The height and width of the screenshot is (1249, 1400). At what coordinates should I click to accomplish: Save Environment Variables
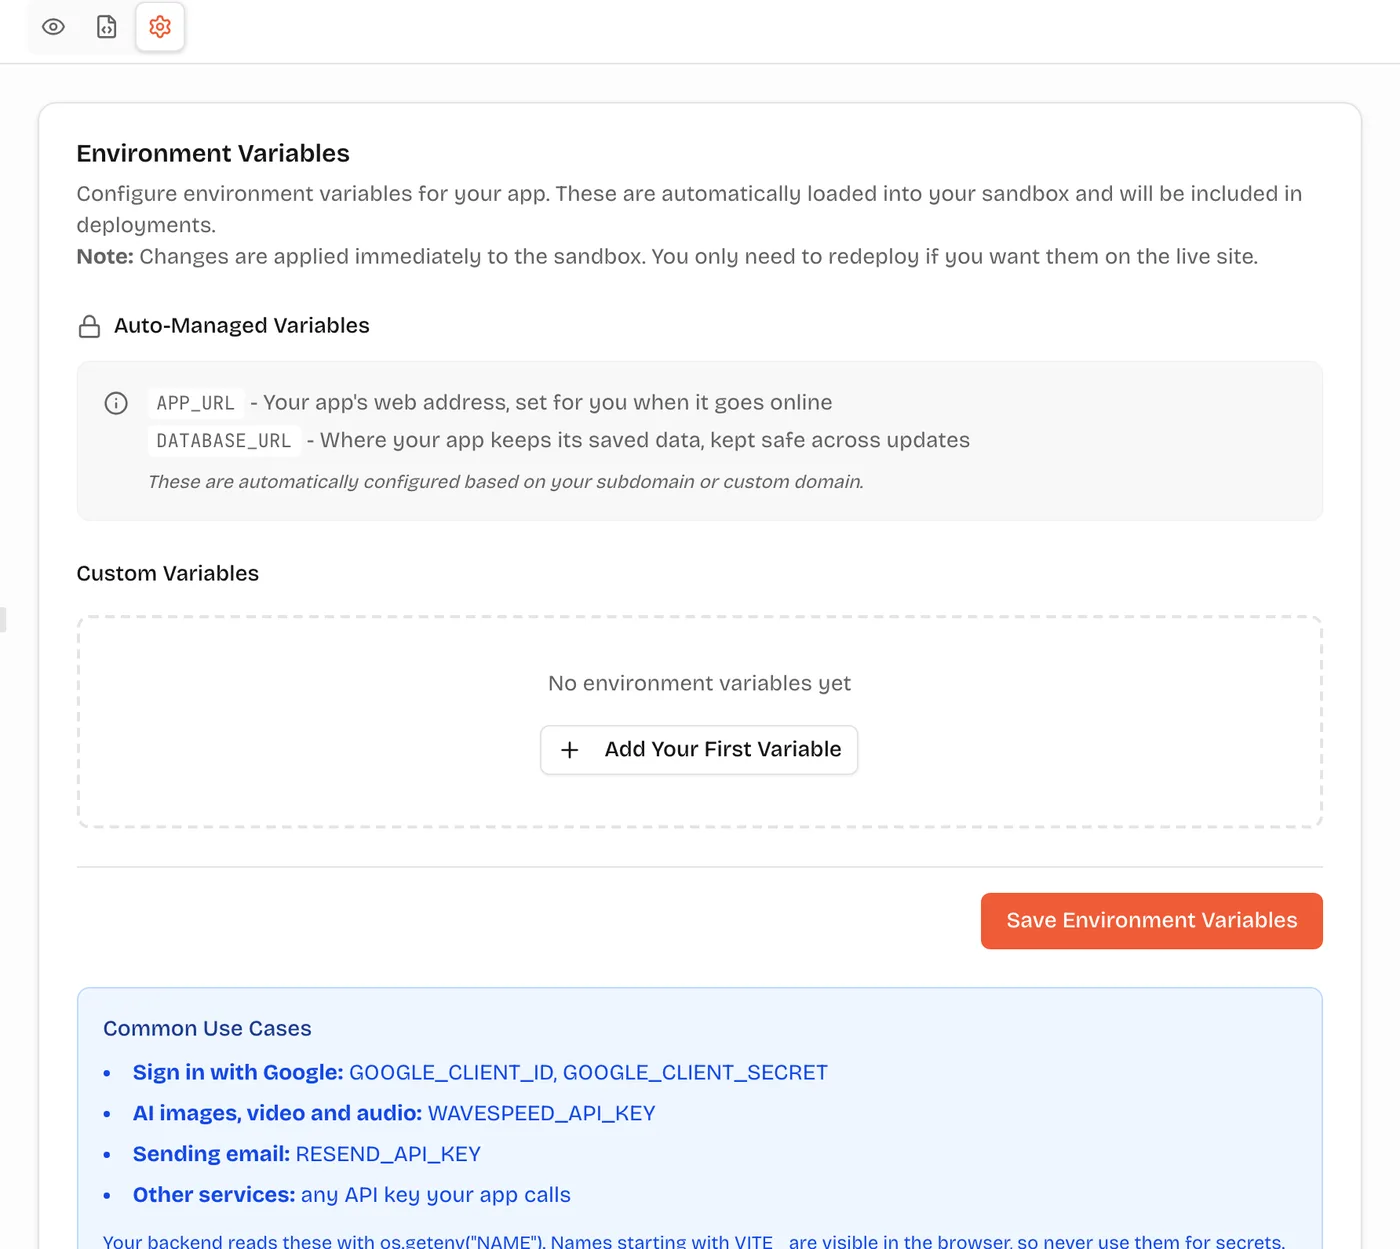[x=1152, y=921]
